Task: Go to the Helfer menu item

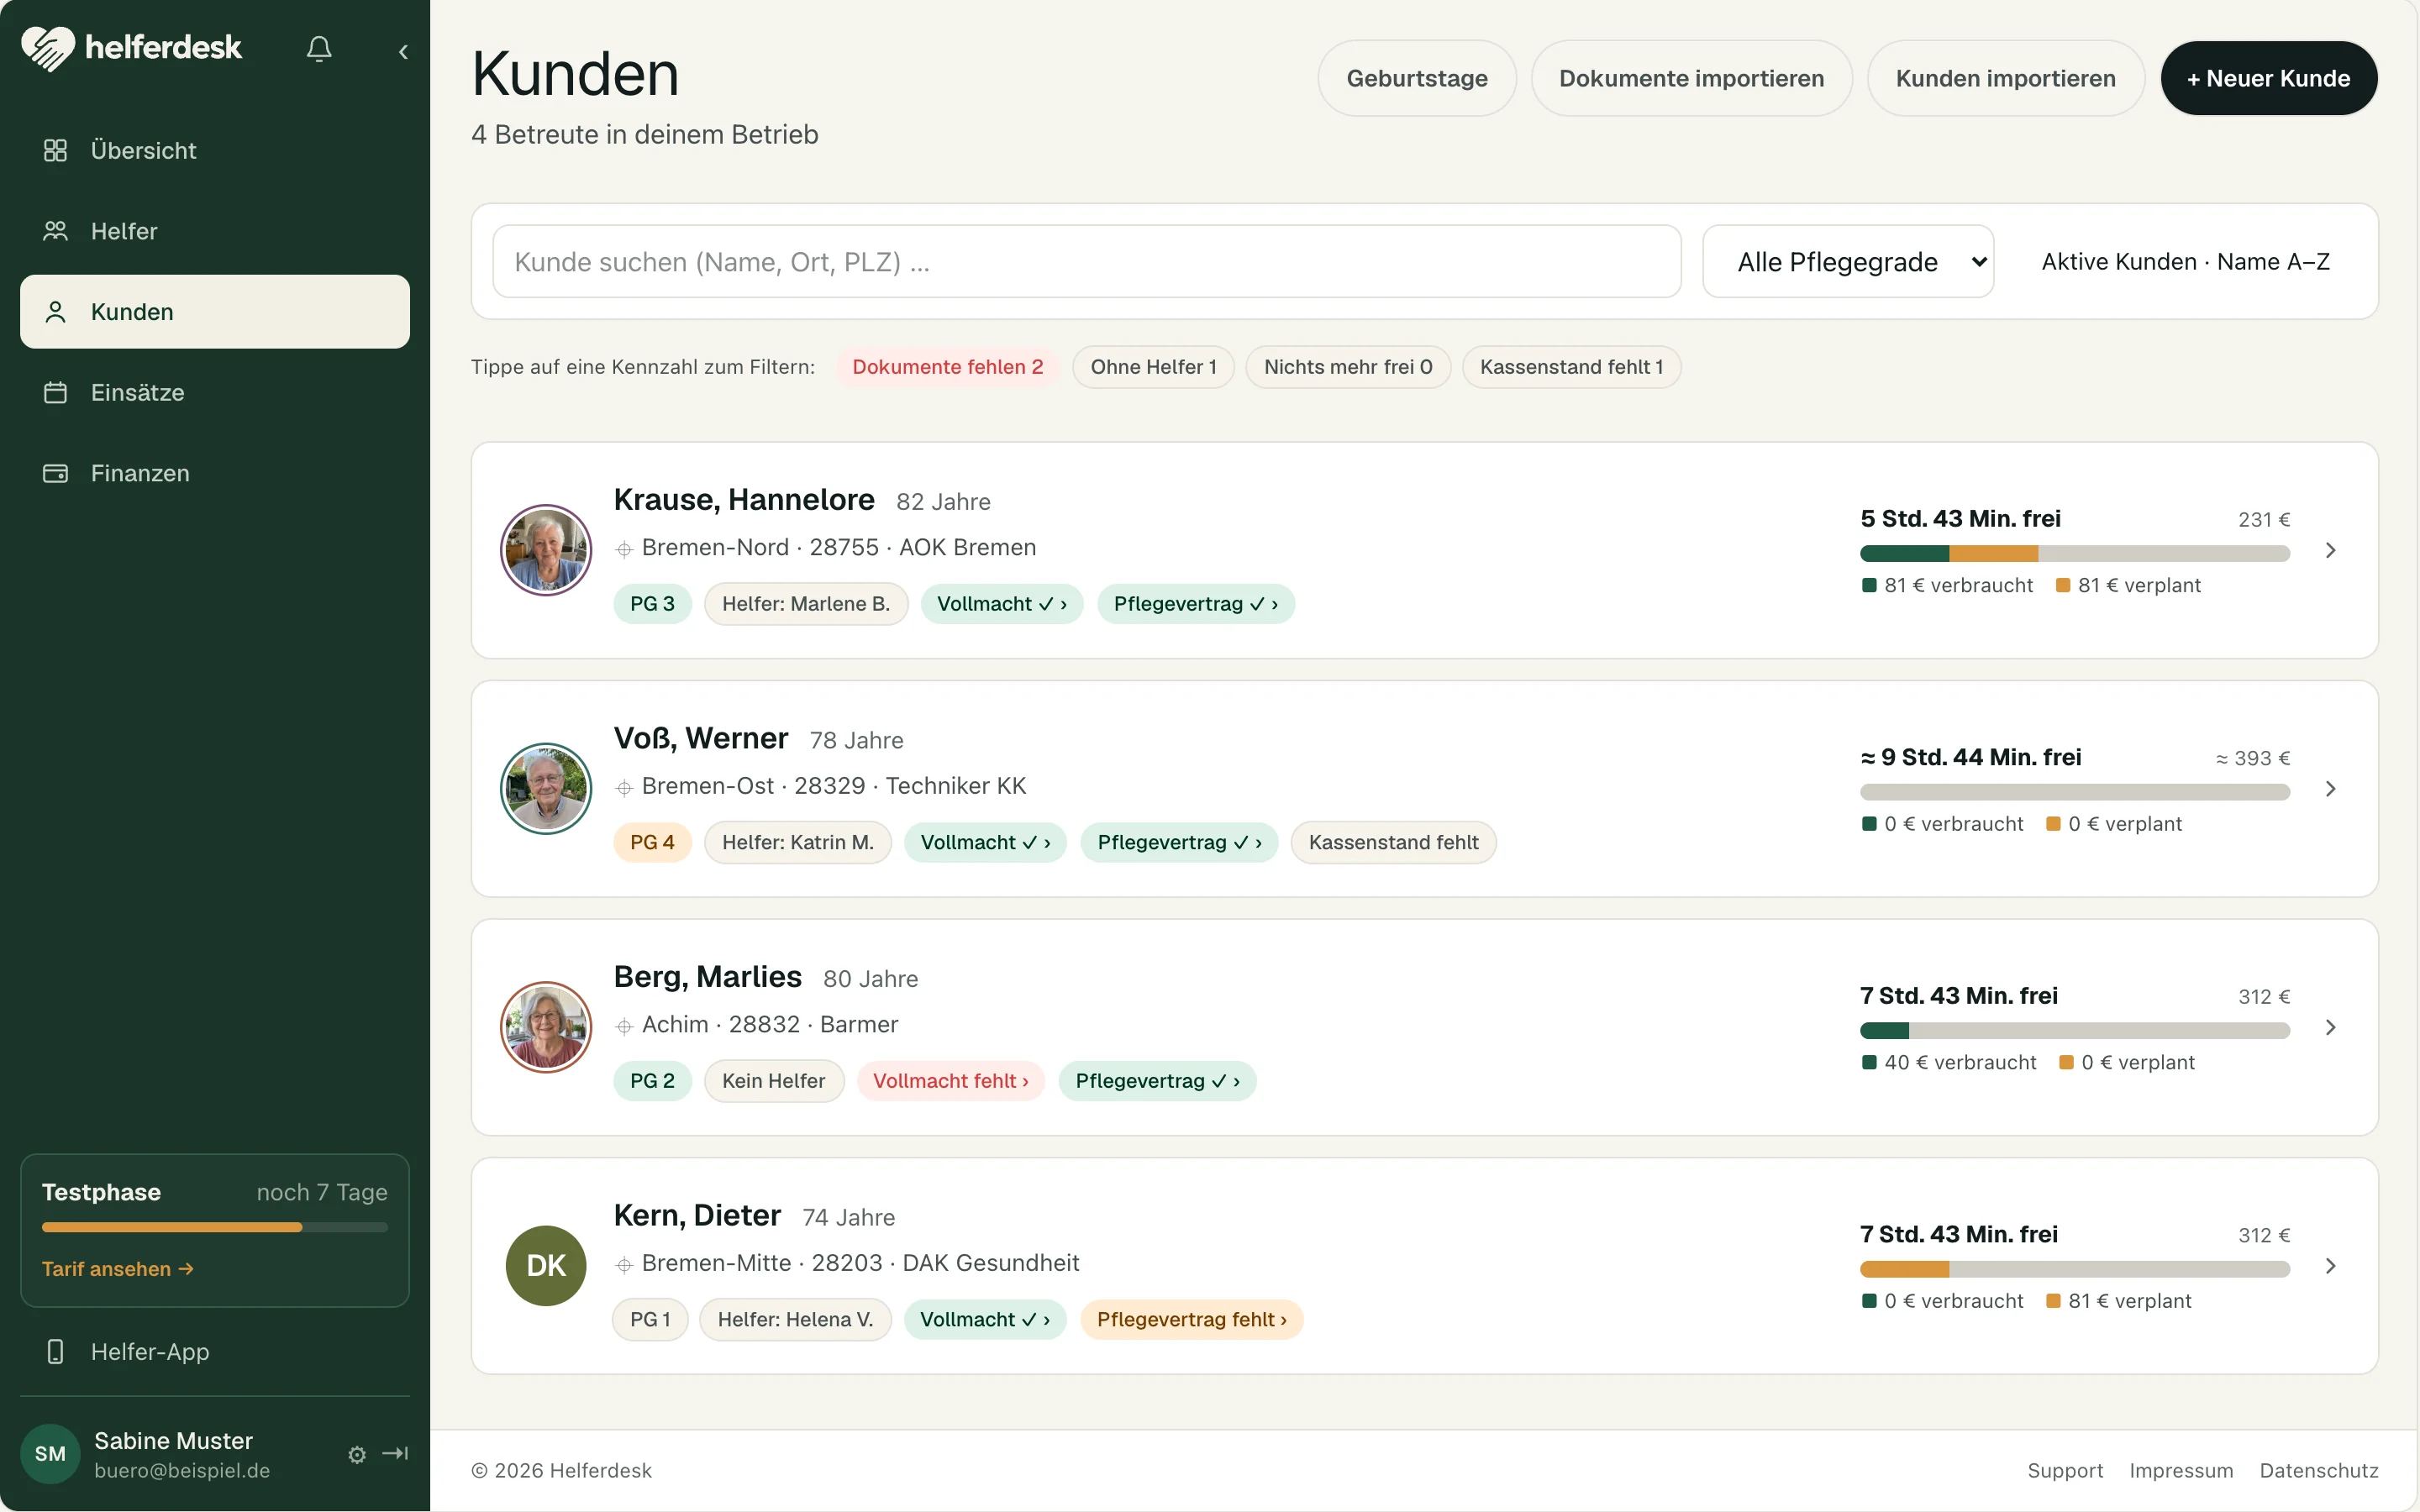Action: (215, 231)
